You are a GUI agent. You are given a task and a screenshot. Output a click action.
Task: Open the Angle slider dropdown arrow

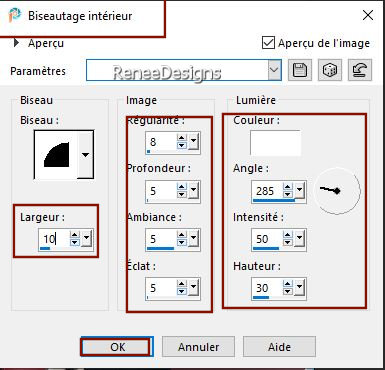coord(299,191)
